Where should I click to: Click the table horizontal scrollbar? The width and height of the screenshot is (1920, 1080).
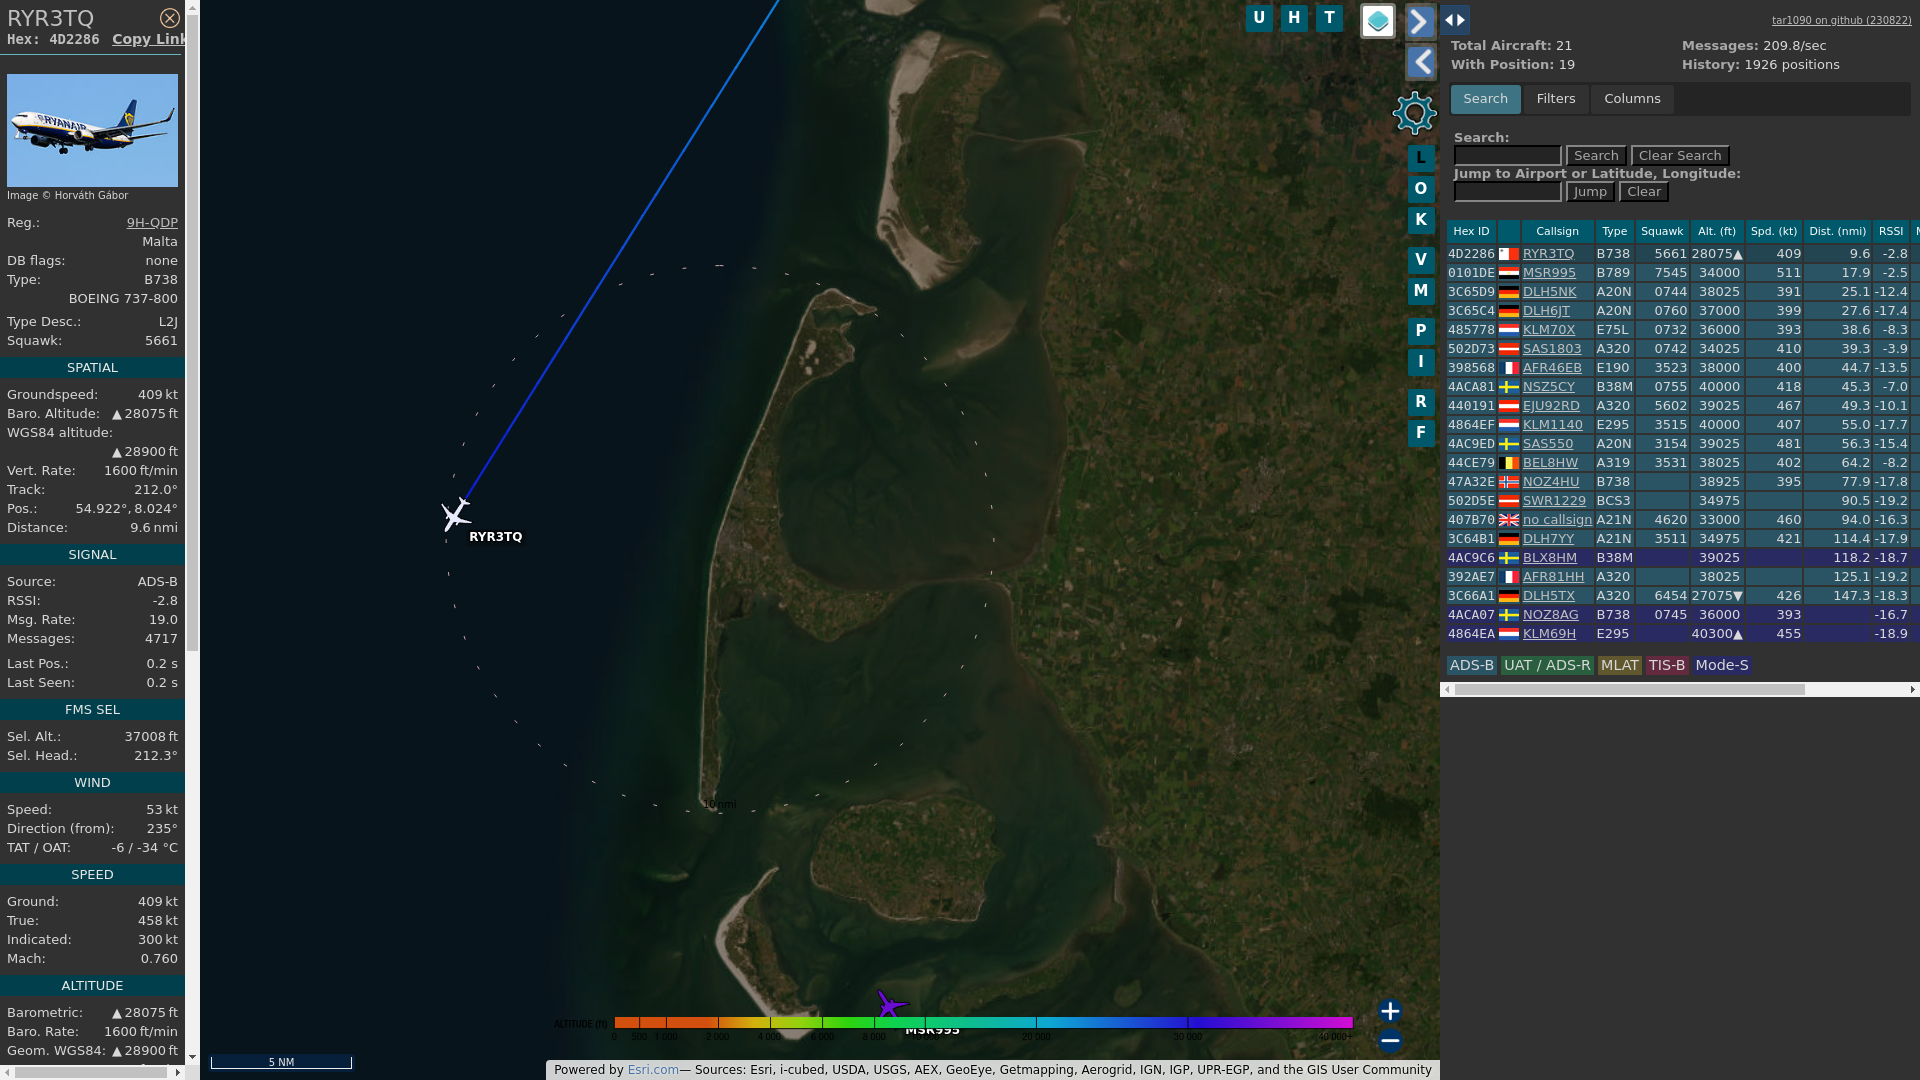pos(1630,690)
